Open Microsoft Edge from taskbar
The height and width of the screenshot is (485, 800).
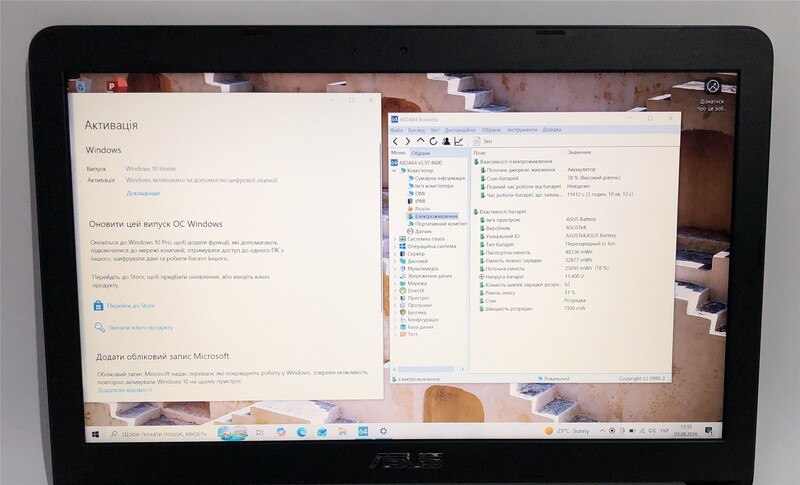tap(302, 432)
